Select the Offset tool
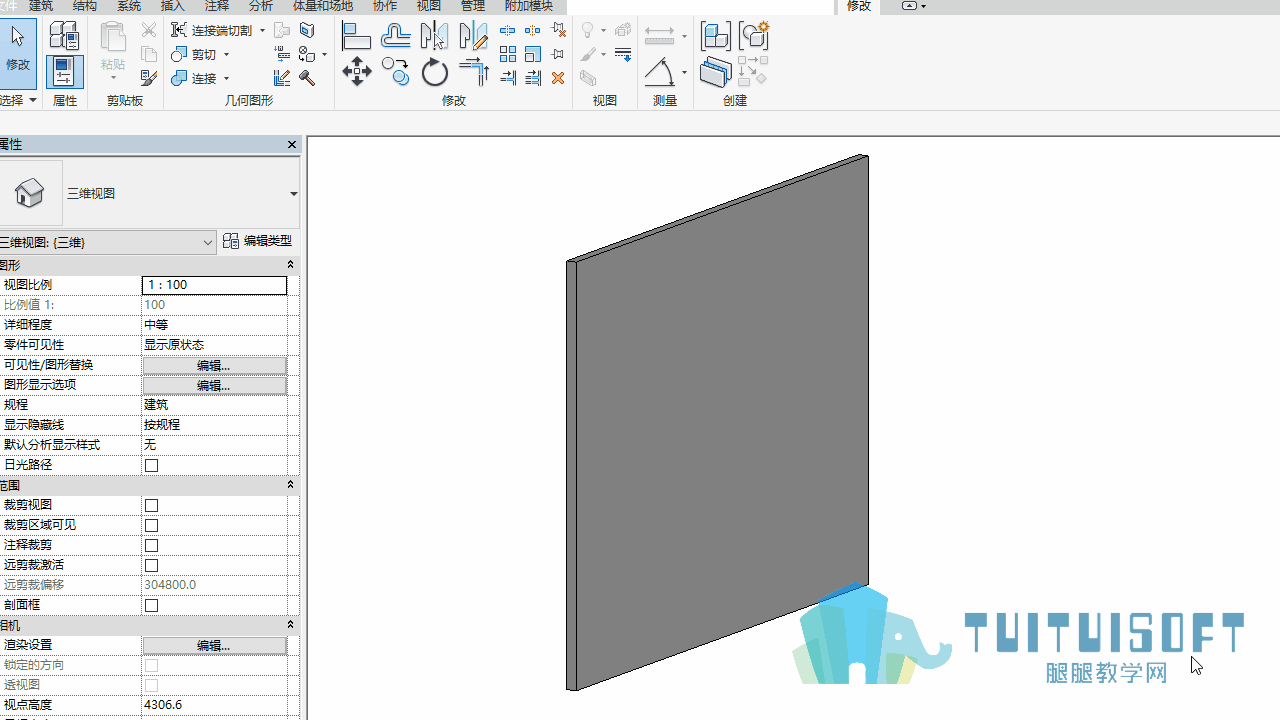1280x720 pixels. click(396, 36)
